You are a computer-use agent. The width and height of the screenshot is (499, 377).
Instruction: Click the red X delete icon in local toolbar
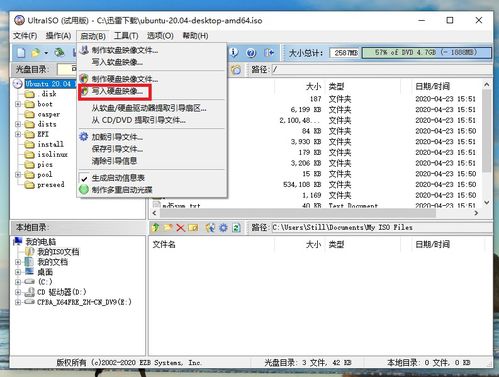coord(180,228)
